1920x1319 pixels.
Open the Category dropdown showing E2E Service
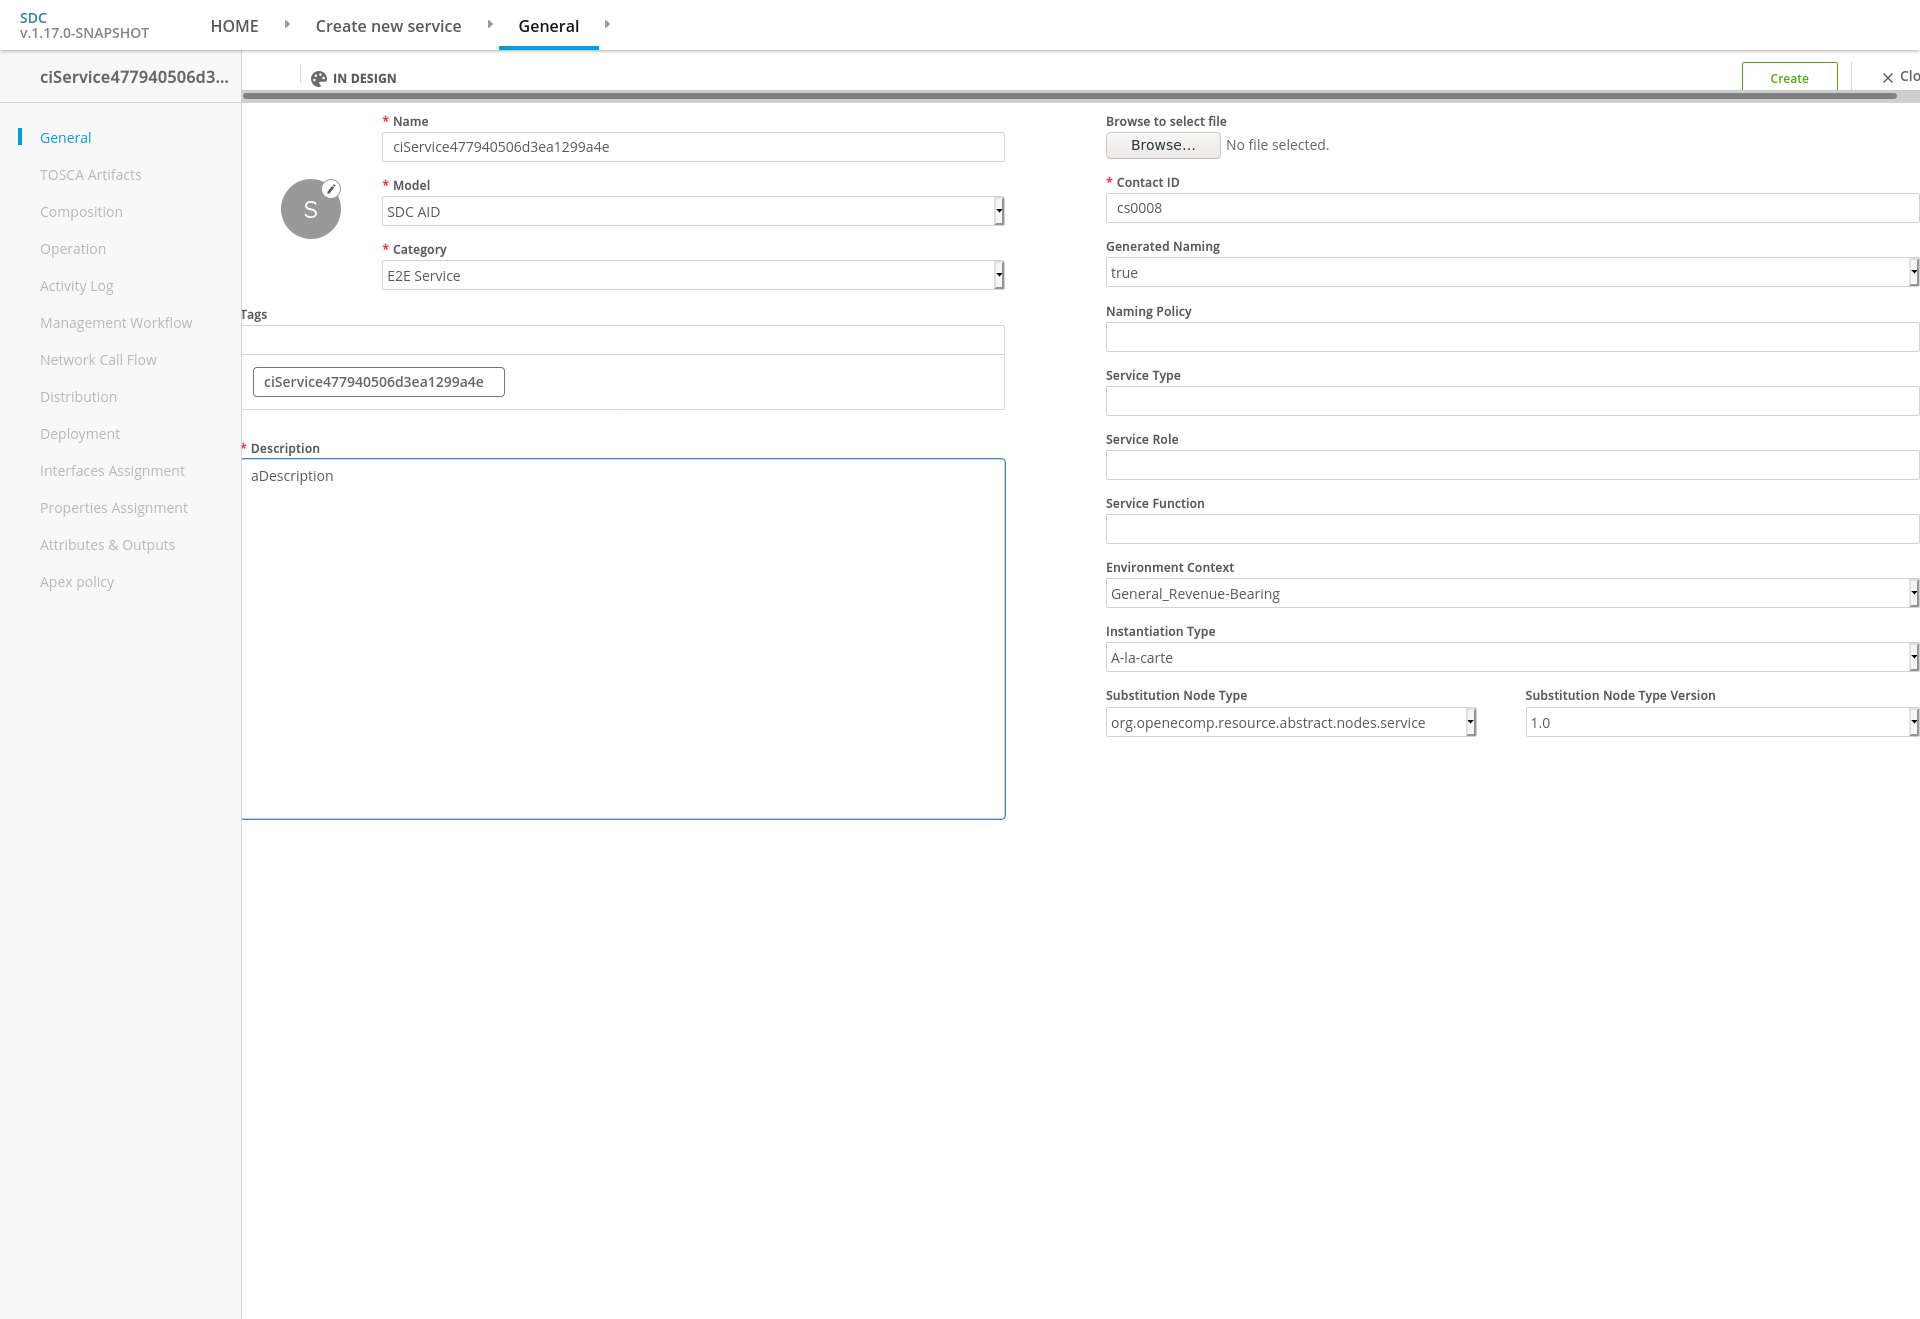click(693, 275)
